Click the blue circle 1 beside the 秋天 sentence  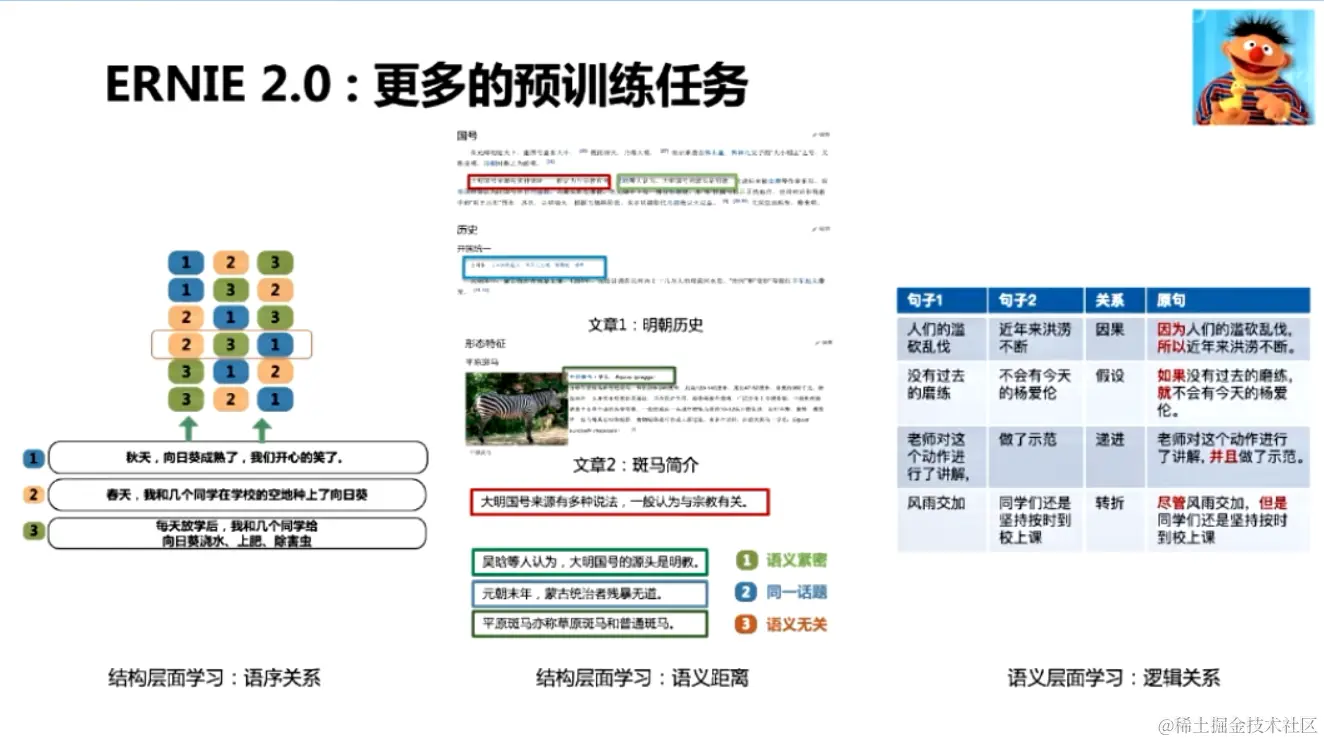33,457
